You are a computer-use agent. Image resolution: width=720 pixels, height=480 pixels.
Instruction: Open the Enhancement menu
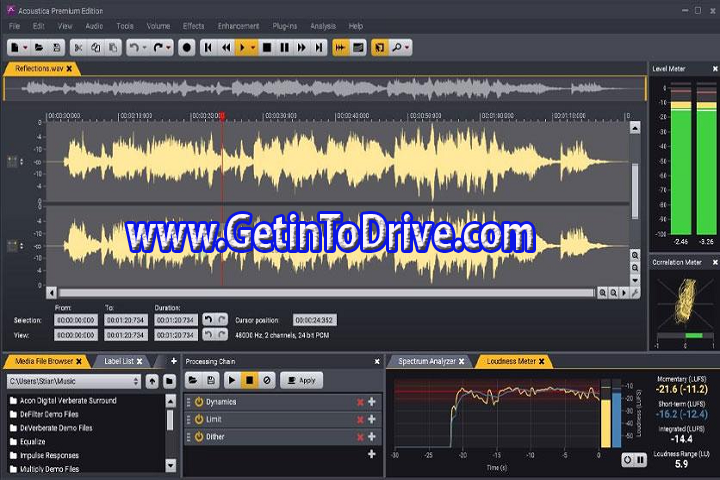238,26
